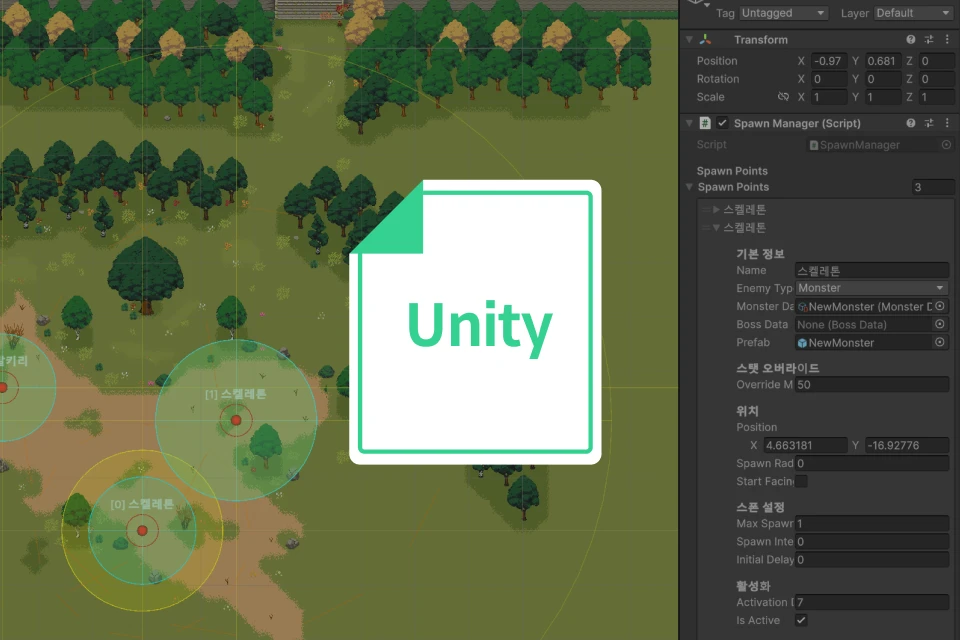
Task: Click the blue cube icon in the Prefab field
Action: (x=802, y=343)
